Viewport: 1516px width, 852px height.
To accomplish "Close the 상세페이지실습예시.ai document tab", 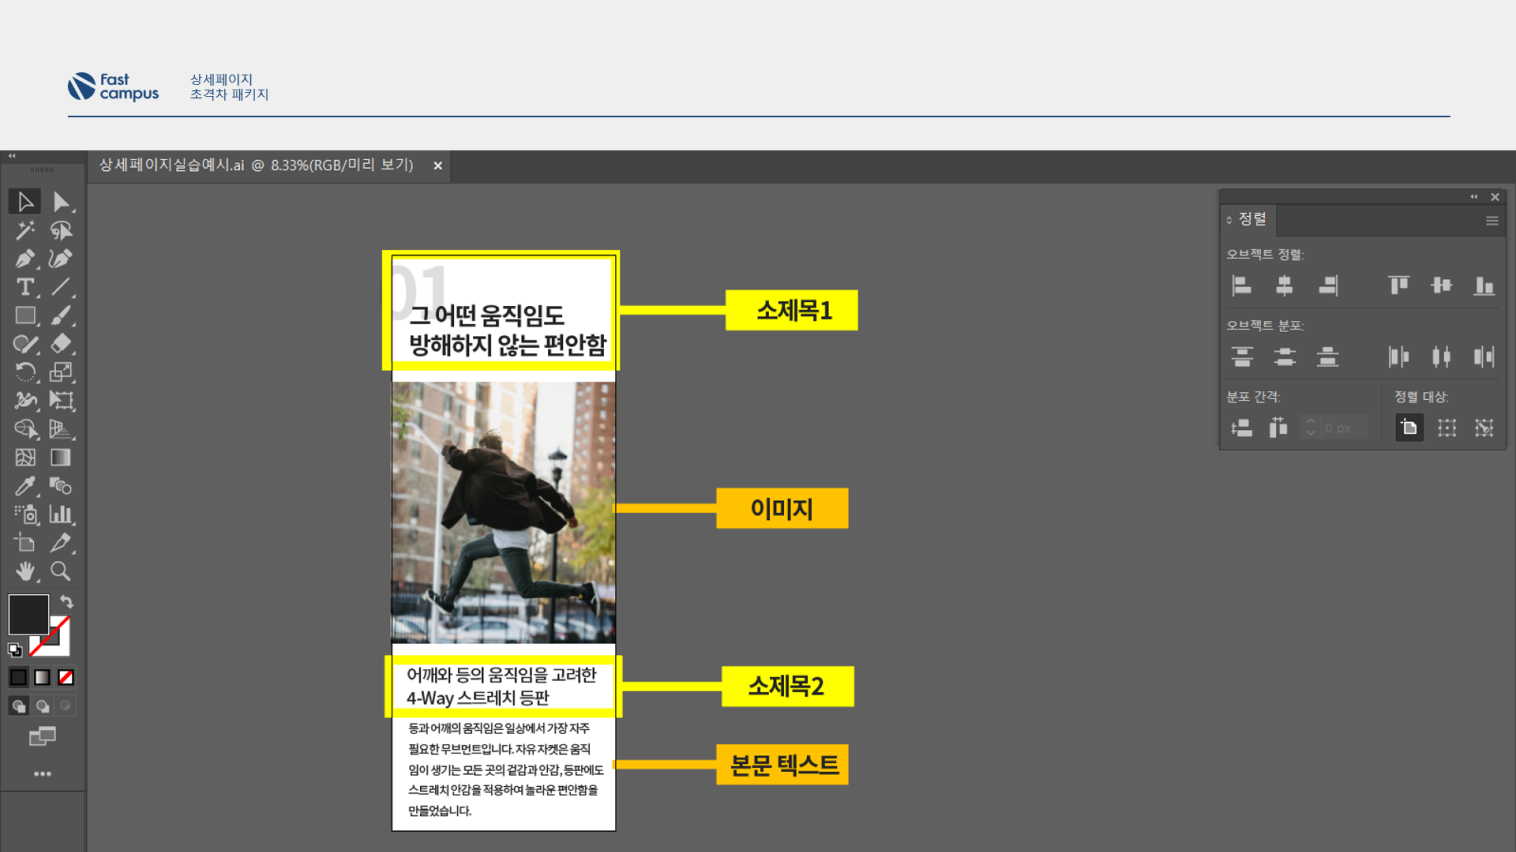I will click(438, 166).
